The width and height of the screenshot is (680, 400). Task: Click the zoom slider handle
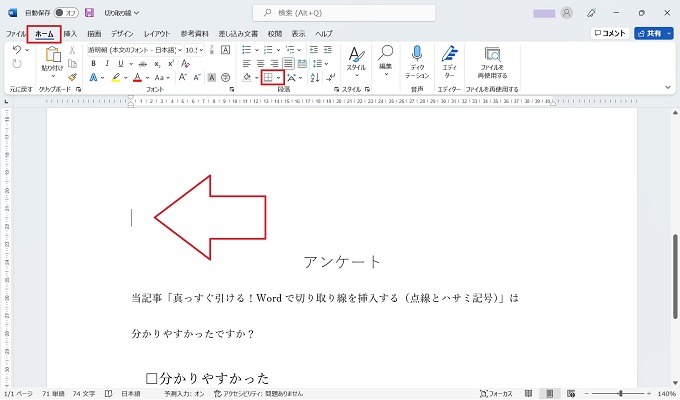620,393
